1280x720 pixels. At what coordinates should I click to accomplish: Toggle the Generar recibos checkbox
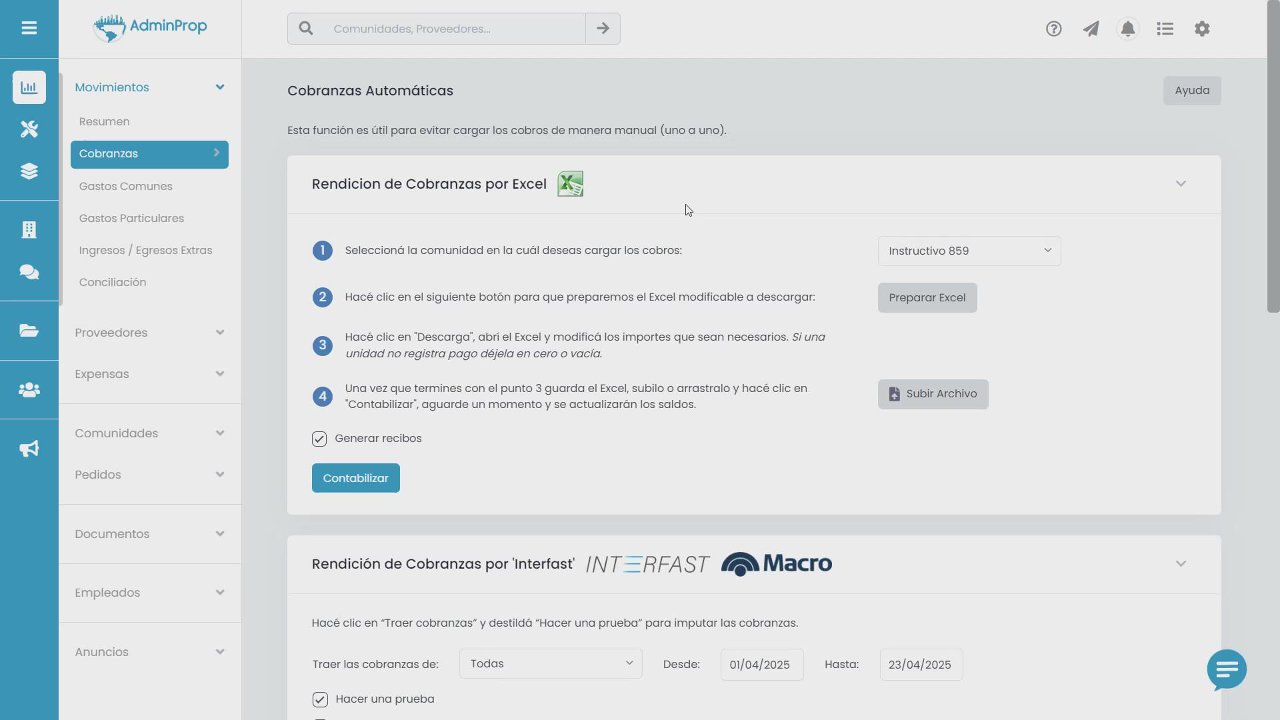319,439
